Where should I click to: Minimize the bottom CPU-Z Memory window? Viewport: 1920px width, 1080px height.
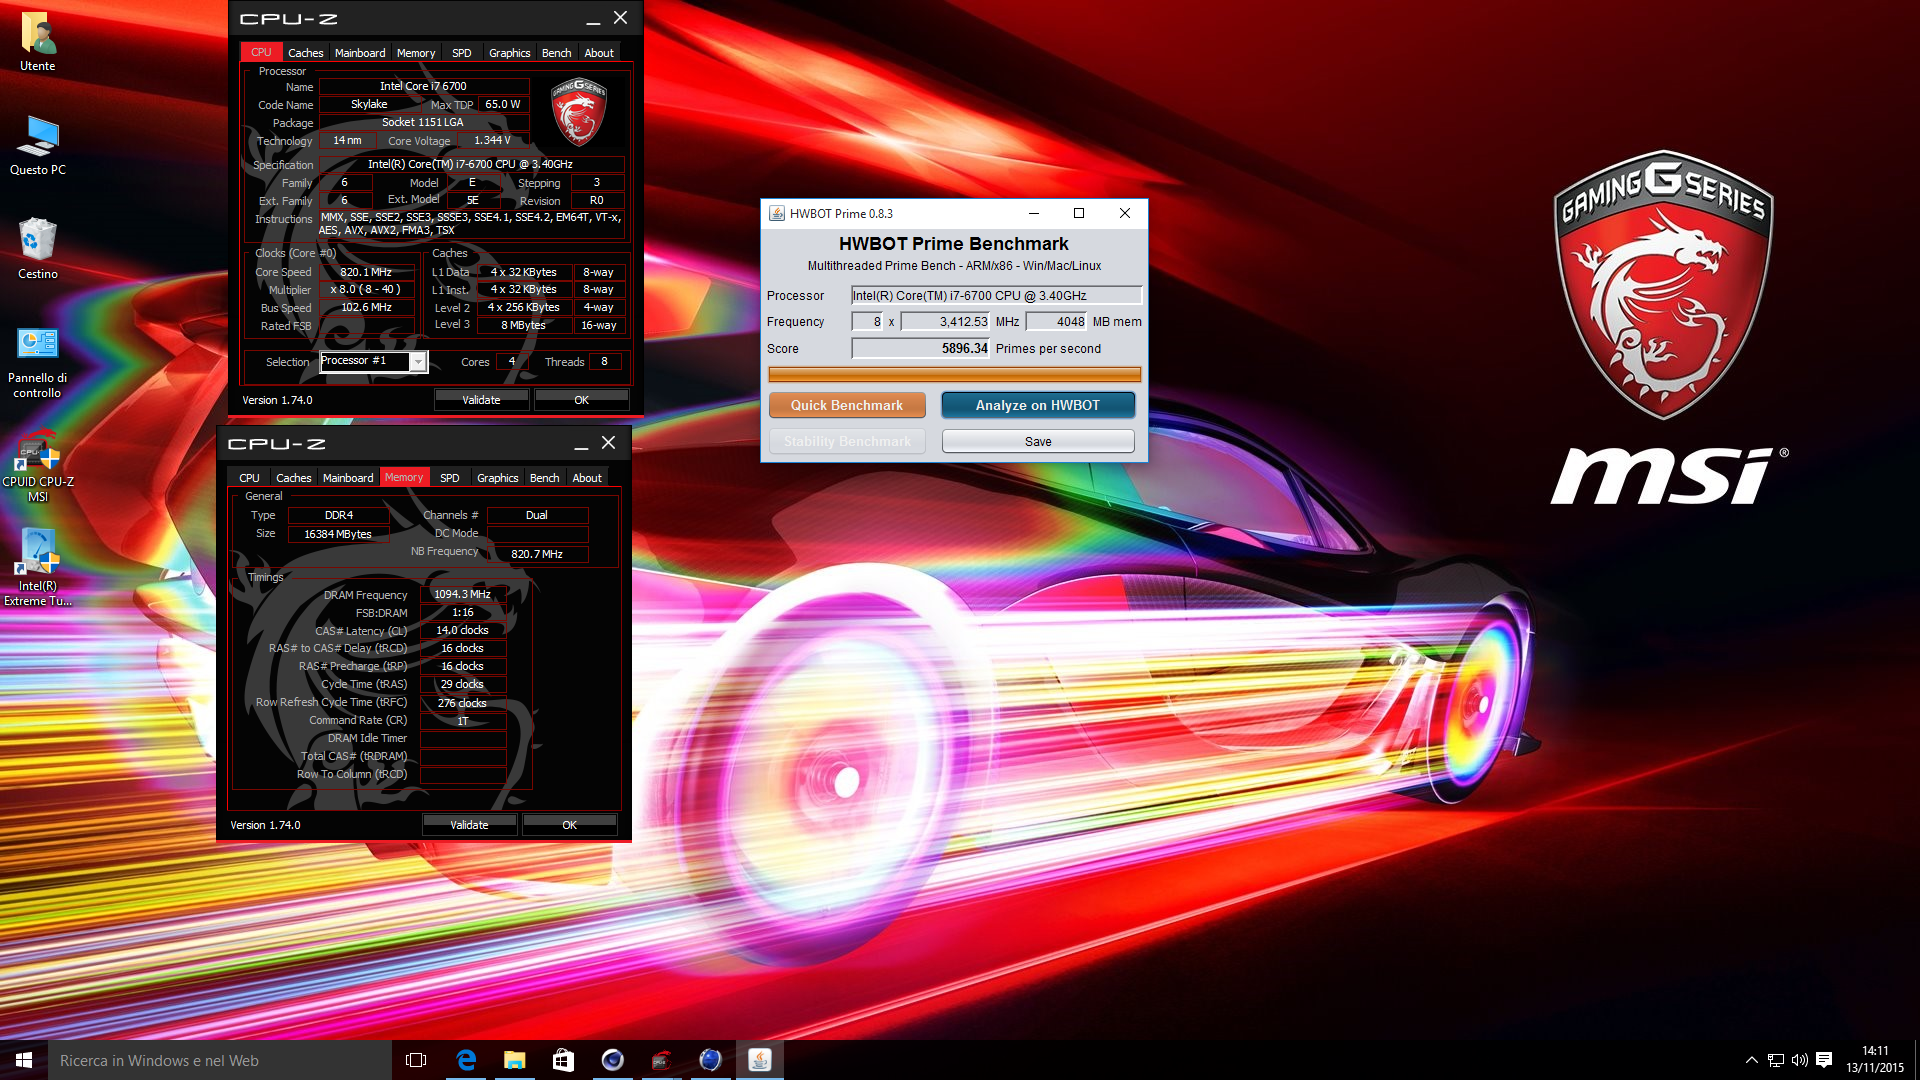point(581,443)
